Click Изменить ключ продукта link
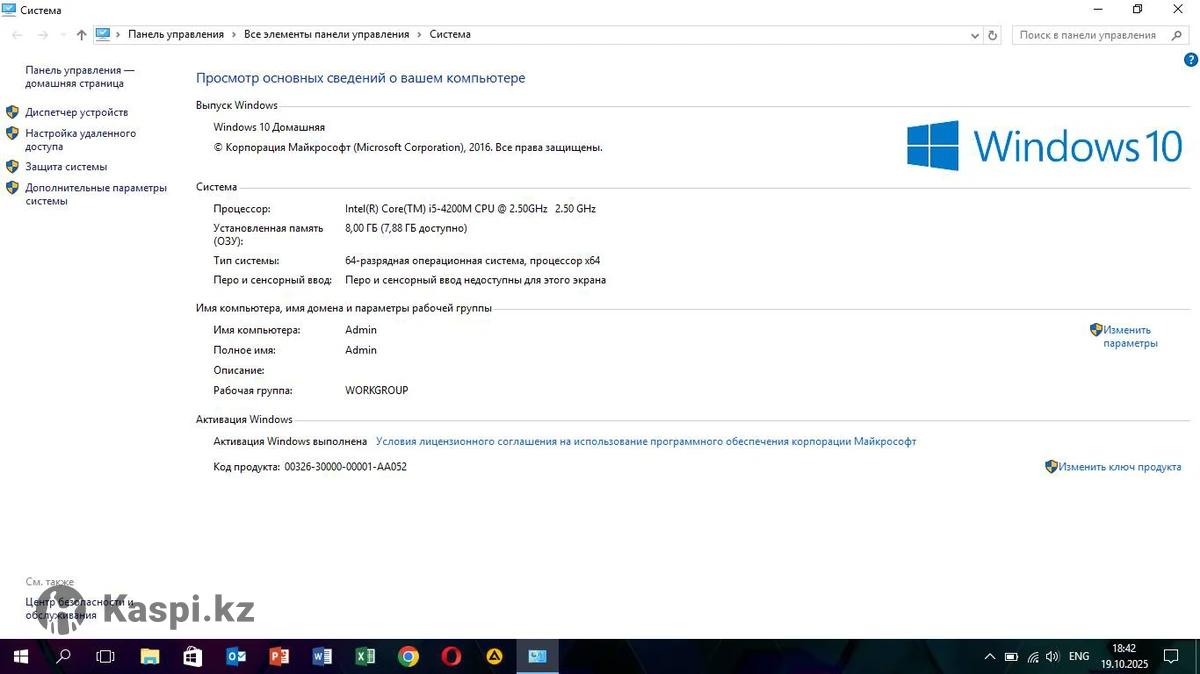This screenshot has height=674, width=1200. (x=1119, y=467)
